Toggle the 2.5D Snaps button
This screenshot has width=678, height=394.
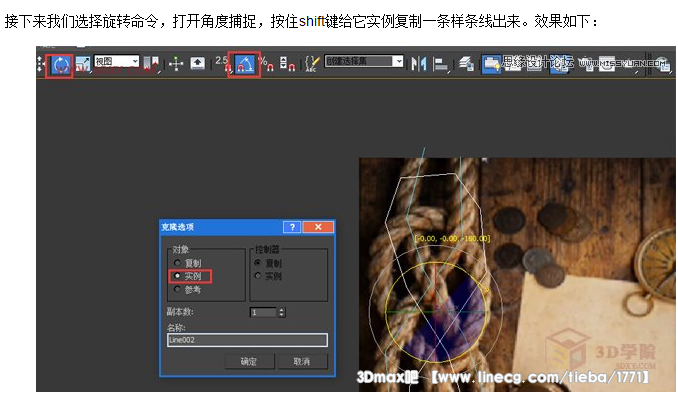coord(223,64)
